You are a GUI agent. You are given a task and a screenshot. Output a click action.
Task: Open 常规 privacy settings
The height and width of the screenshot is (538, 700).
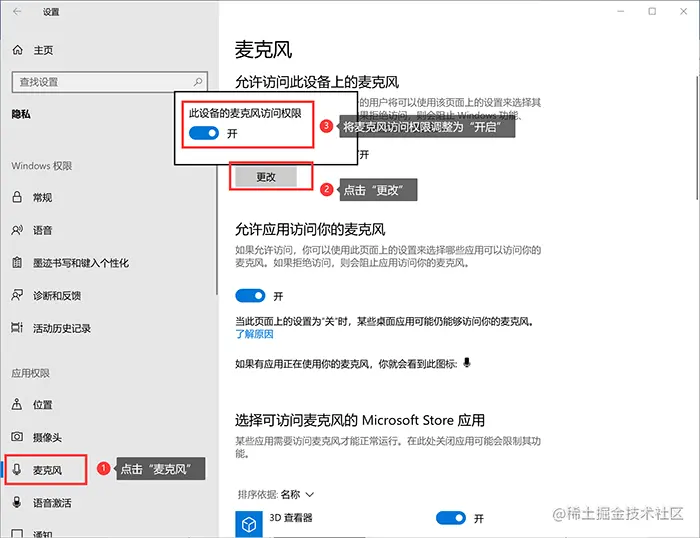tap(42, 197)
